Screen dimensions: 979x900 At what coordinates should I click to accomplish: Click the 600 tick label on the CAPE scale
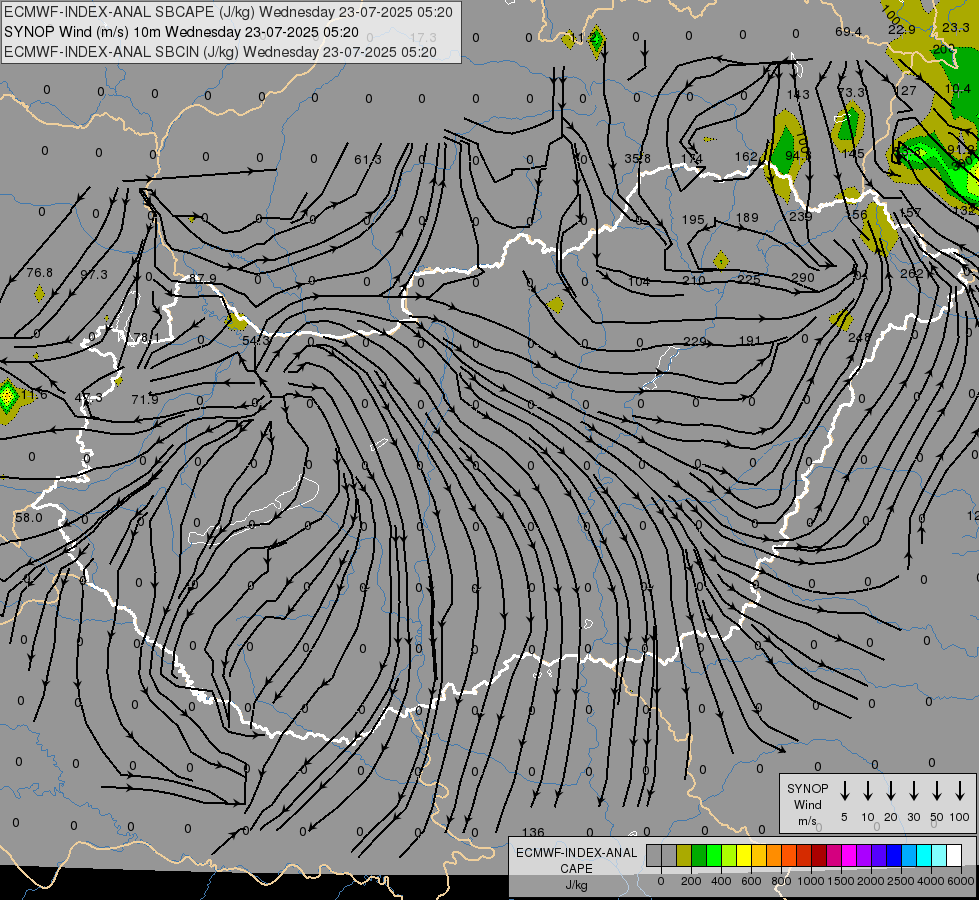751,881
